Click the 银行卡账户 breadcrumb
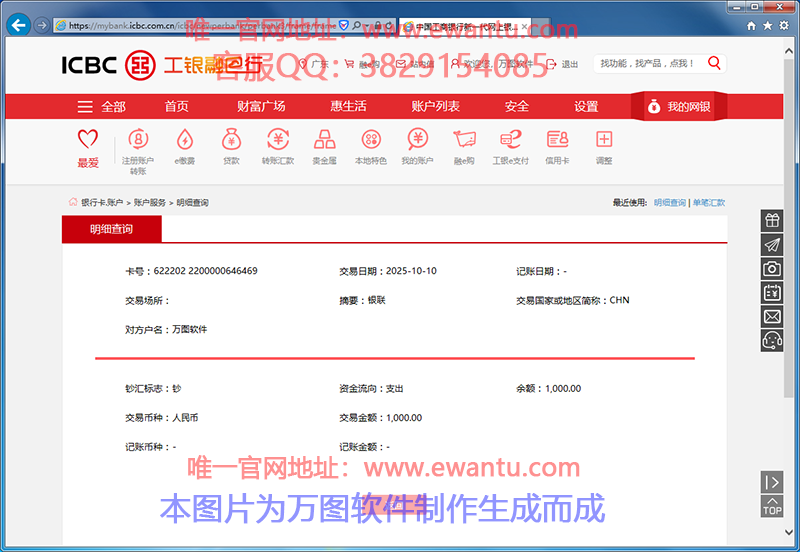Screen dimensions: 800x552 click(x=102, y=203)
